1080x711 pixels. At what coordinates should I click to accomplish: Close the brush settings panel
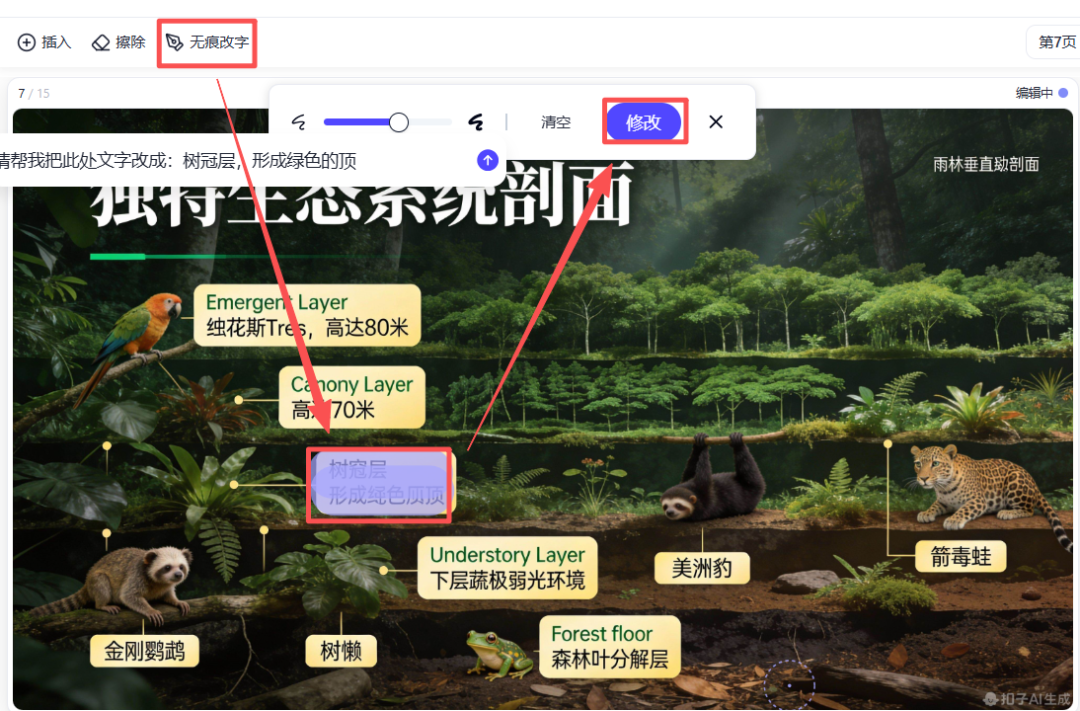[716, 122]
